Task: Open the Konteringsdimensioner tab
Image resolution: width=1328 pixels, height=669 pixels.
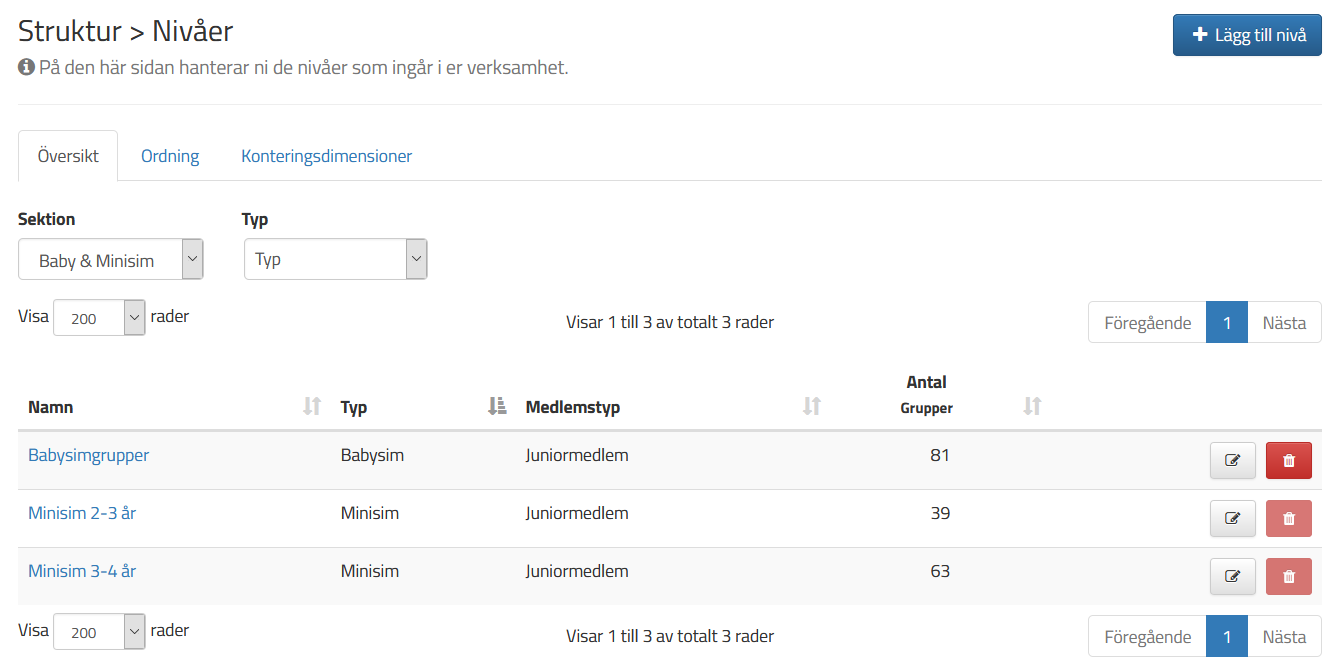Action: (326, 156)
